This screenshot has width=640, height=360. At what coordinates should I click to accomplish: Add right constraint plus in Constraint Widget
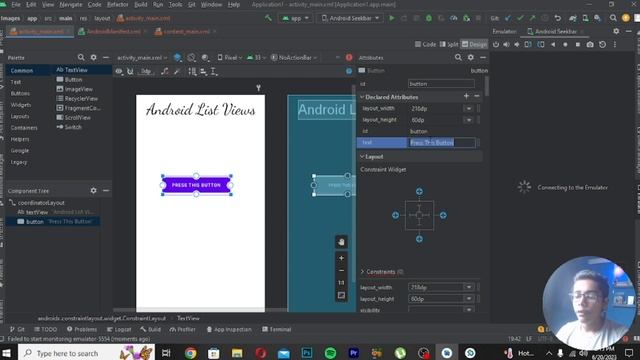pos(443,215)
